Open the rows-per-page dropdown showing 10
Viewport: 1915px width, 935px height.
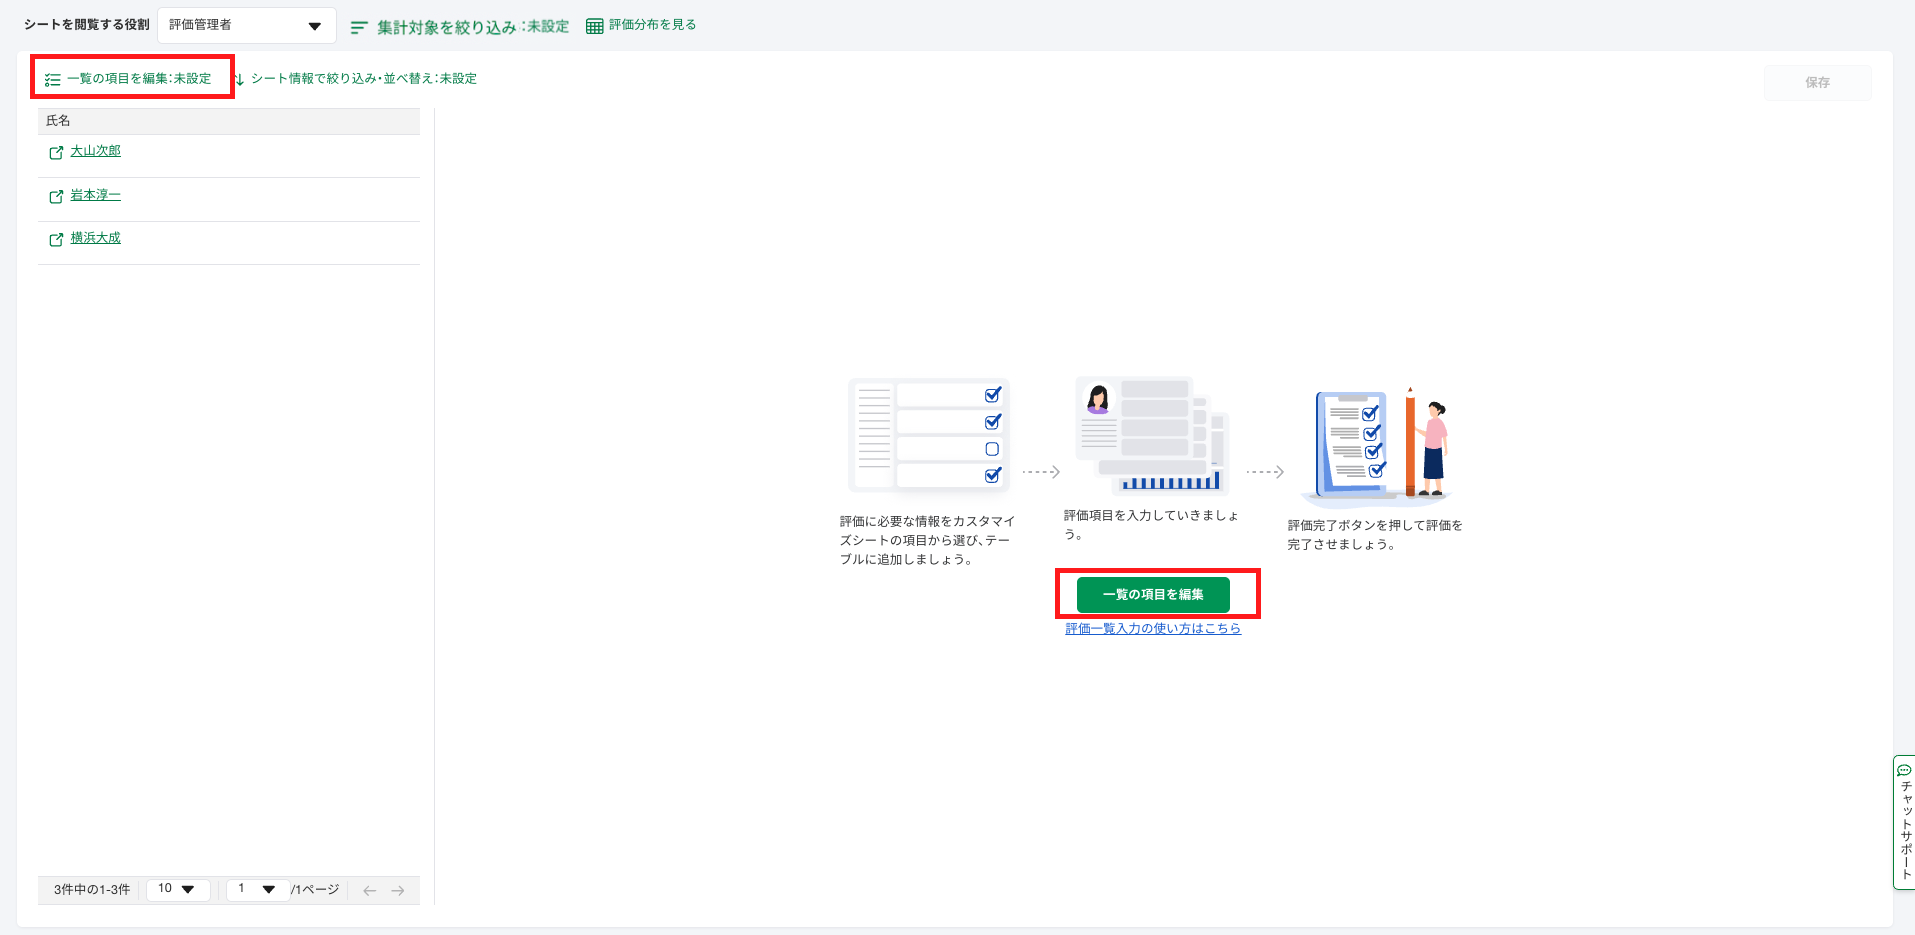177,888
